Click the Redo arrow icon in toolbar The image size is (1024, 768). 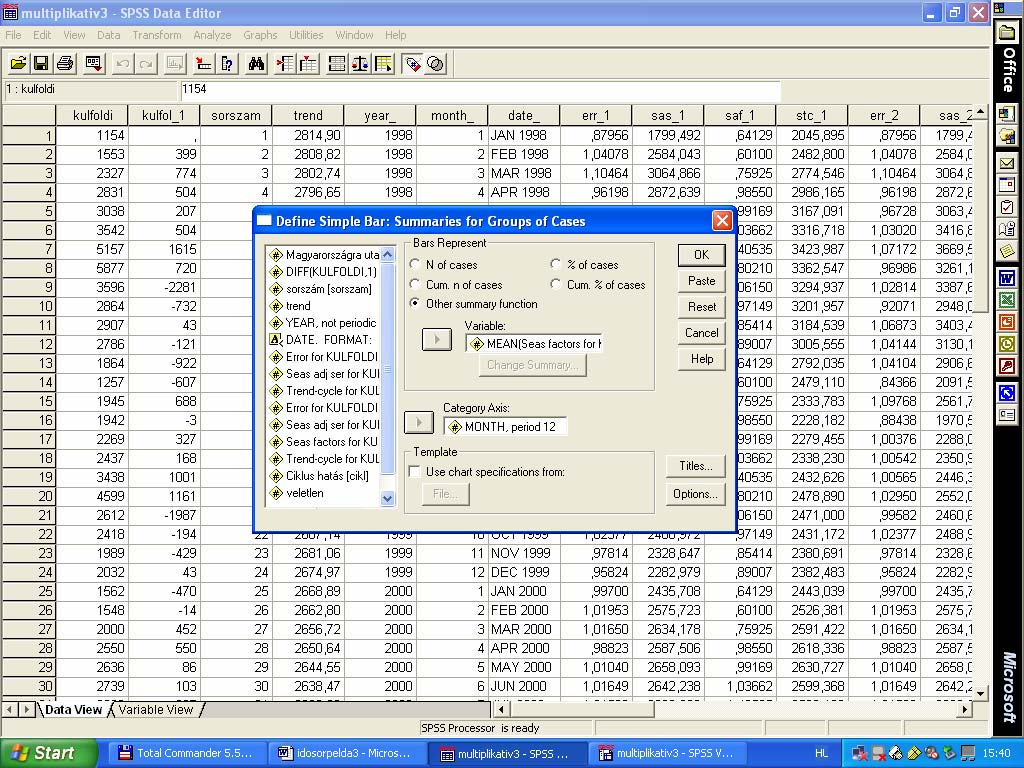point(146,63)
